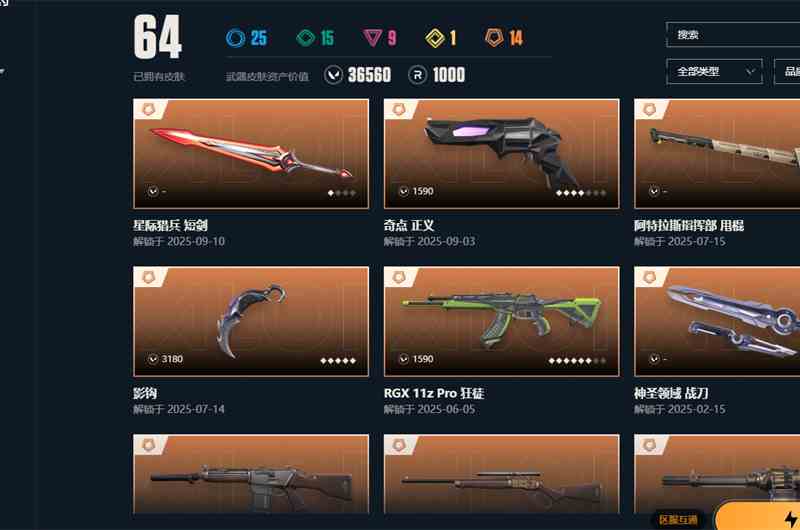Image resolution: width=800 pixels, height=530 pixels.
Task: Click the rarity badge on 影钩 card
Action: [148, 276]
